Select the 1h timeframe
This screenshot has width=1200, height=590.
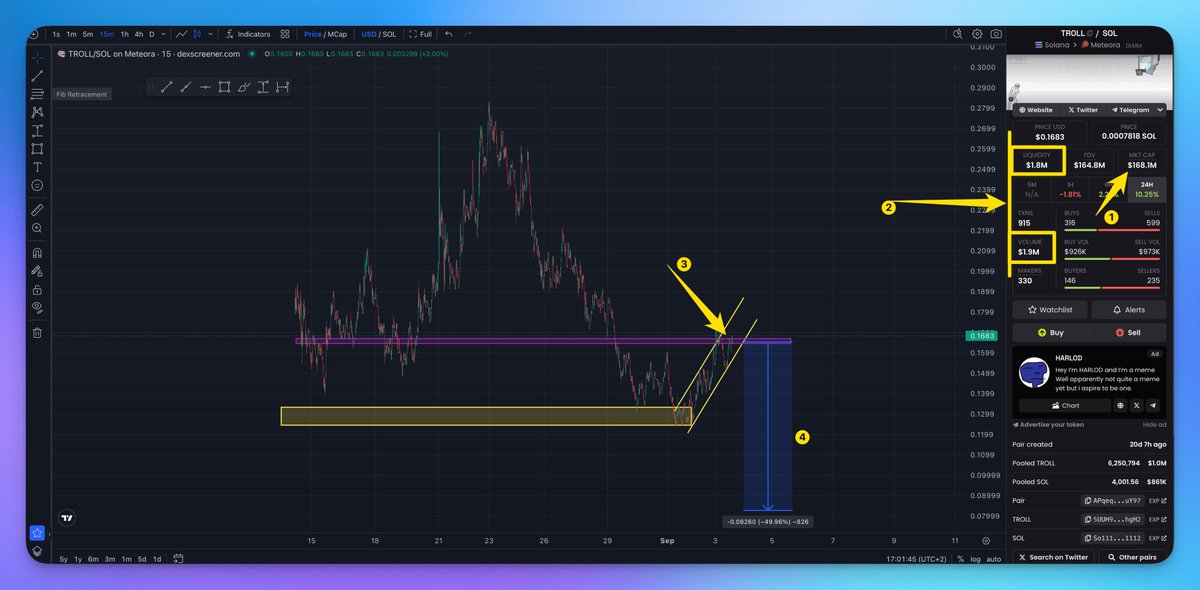[x=124, y=34]
